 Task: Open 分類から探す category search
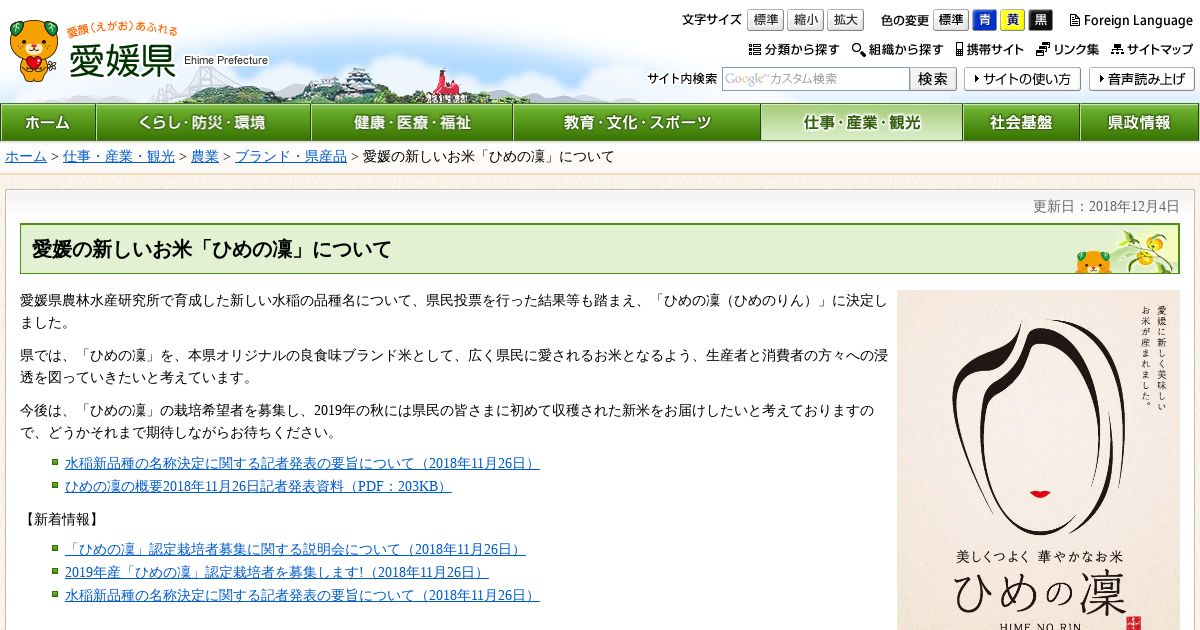click(x=794, y=49)
